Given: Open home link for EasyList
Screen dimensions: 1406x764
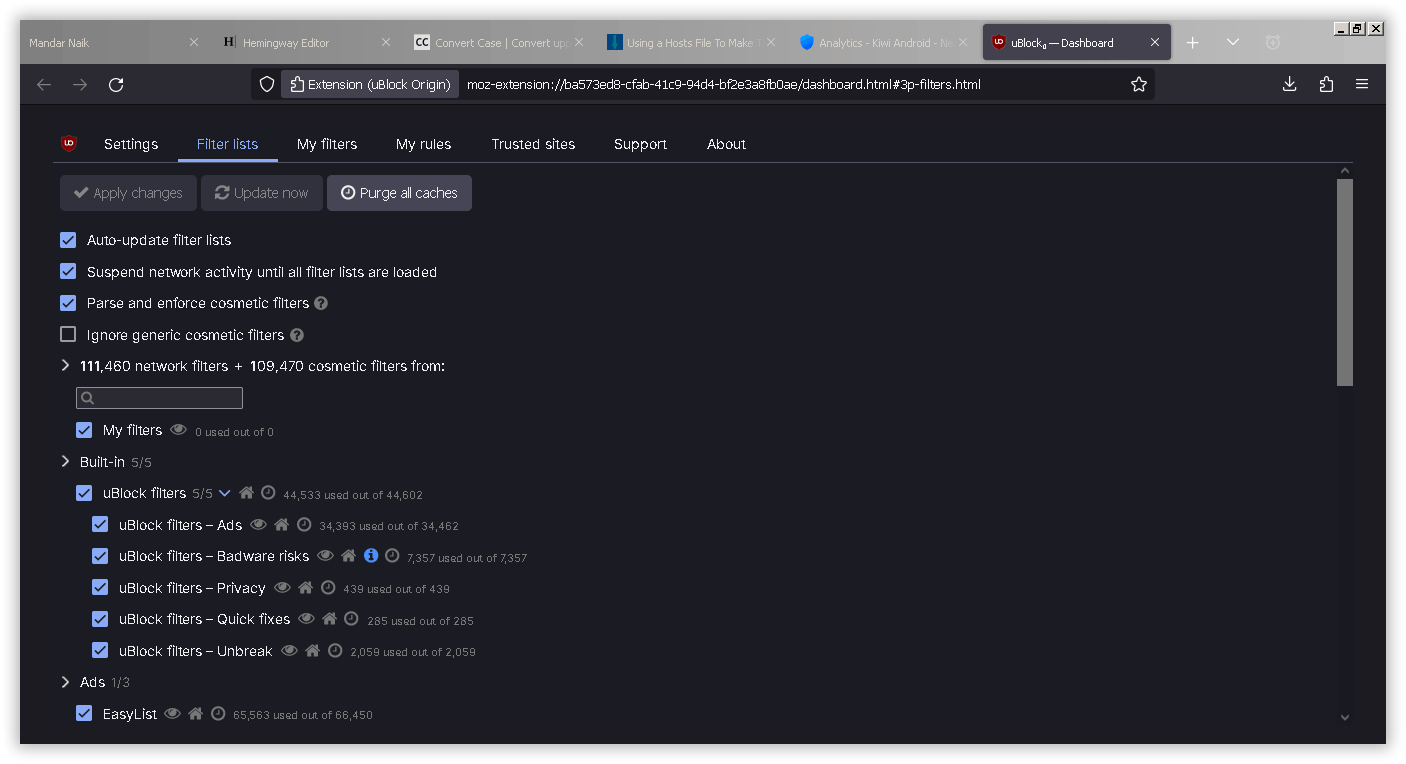Looking at the screenshot, I should pyautogui.click(x=195, y=713).
